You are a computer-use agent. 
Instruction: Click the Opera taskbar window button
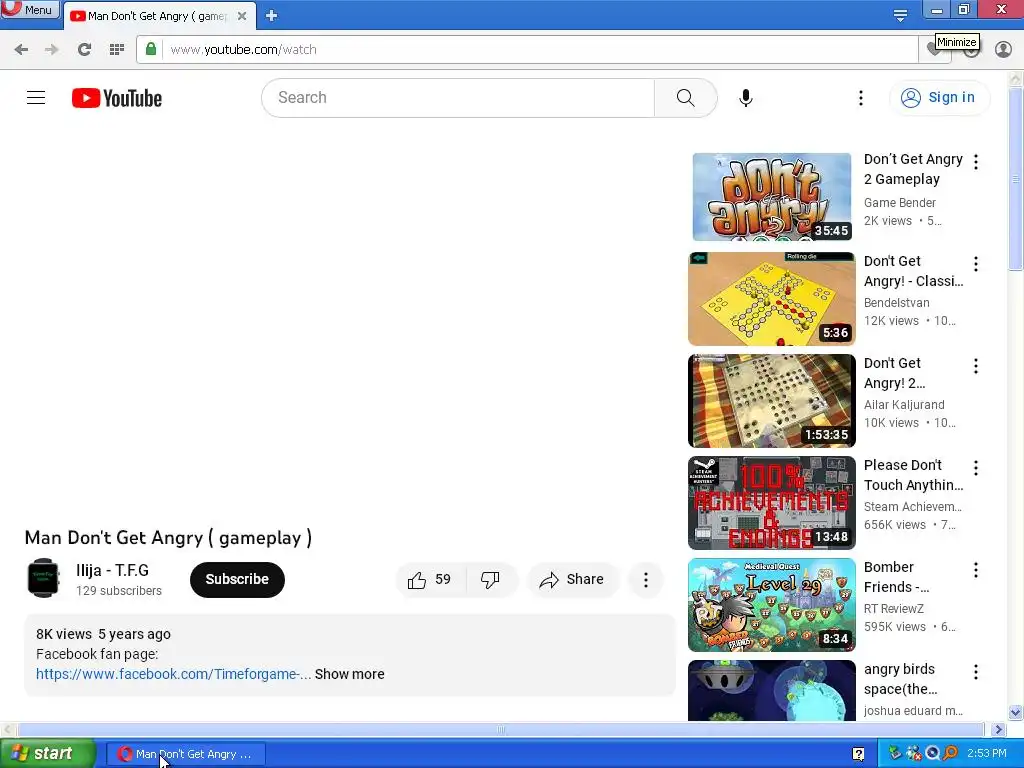coord(185,754)
